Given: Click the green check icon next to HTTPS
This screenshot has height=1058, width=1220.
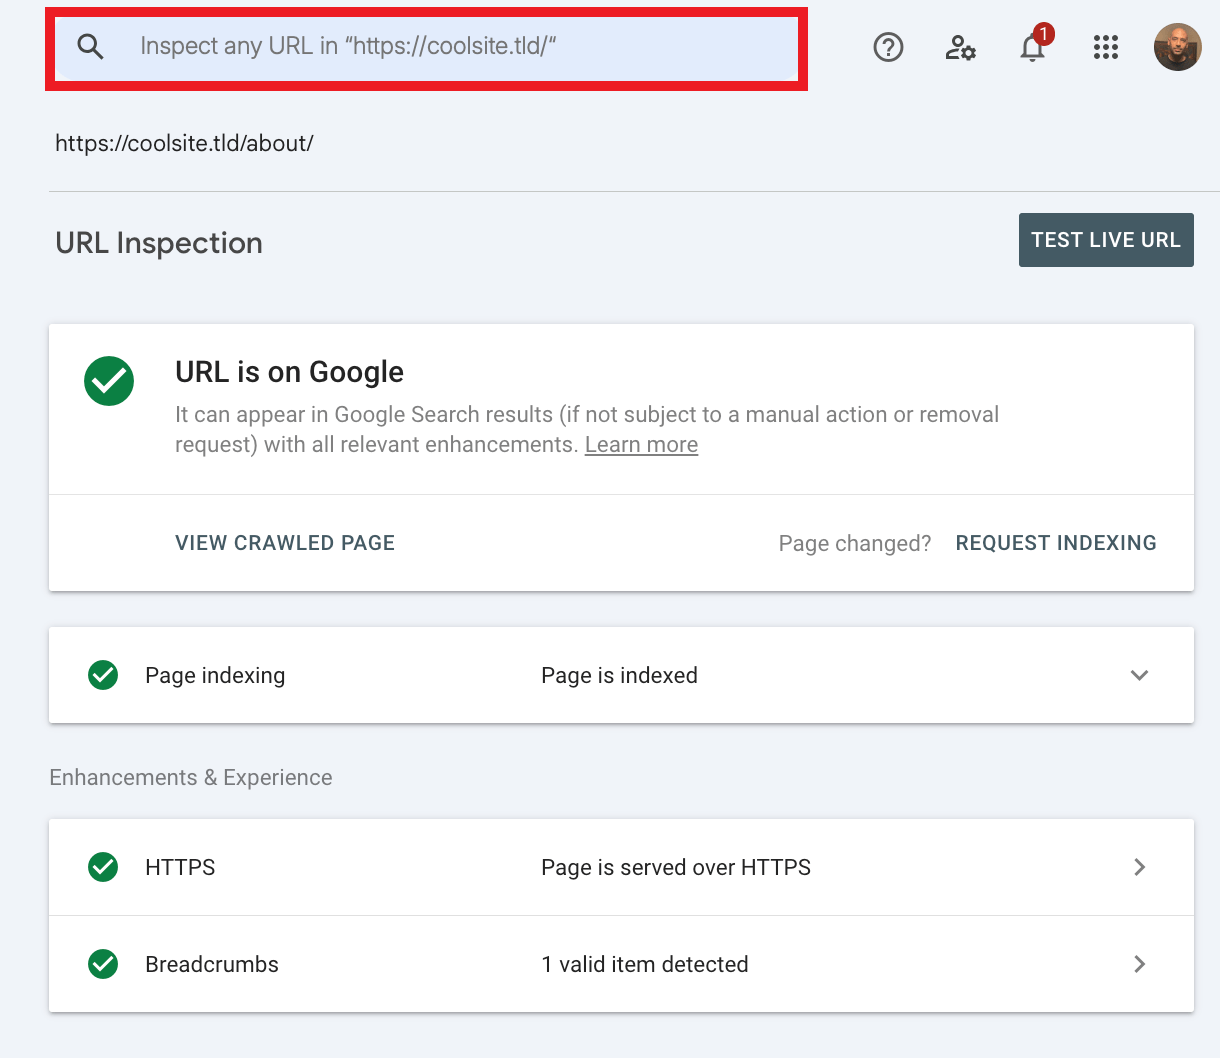Looking at the screenshot, I should point(102,867).
